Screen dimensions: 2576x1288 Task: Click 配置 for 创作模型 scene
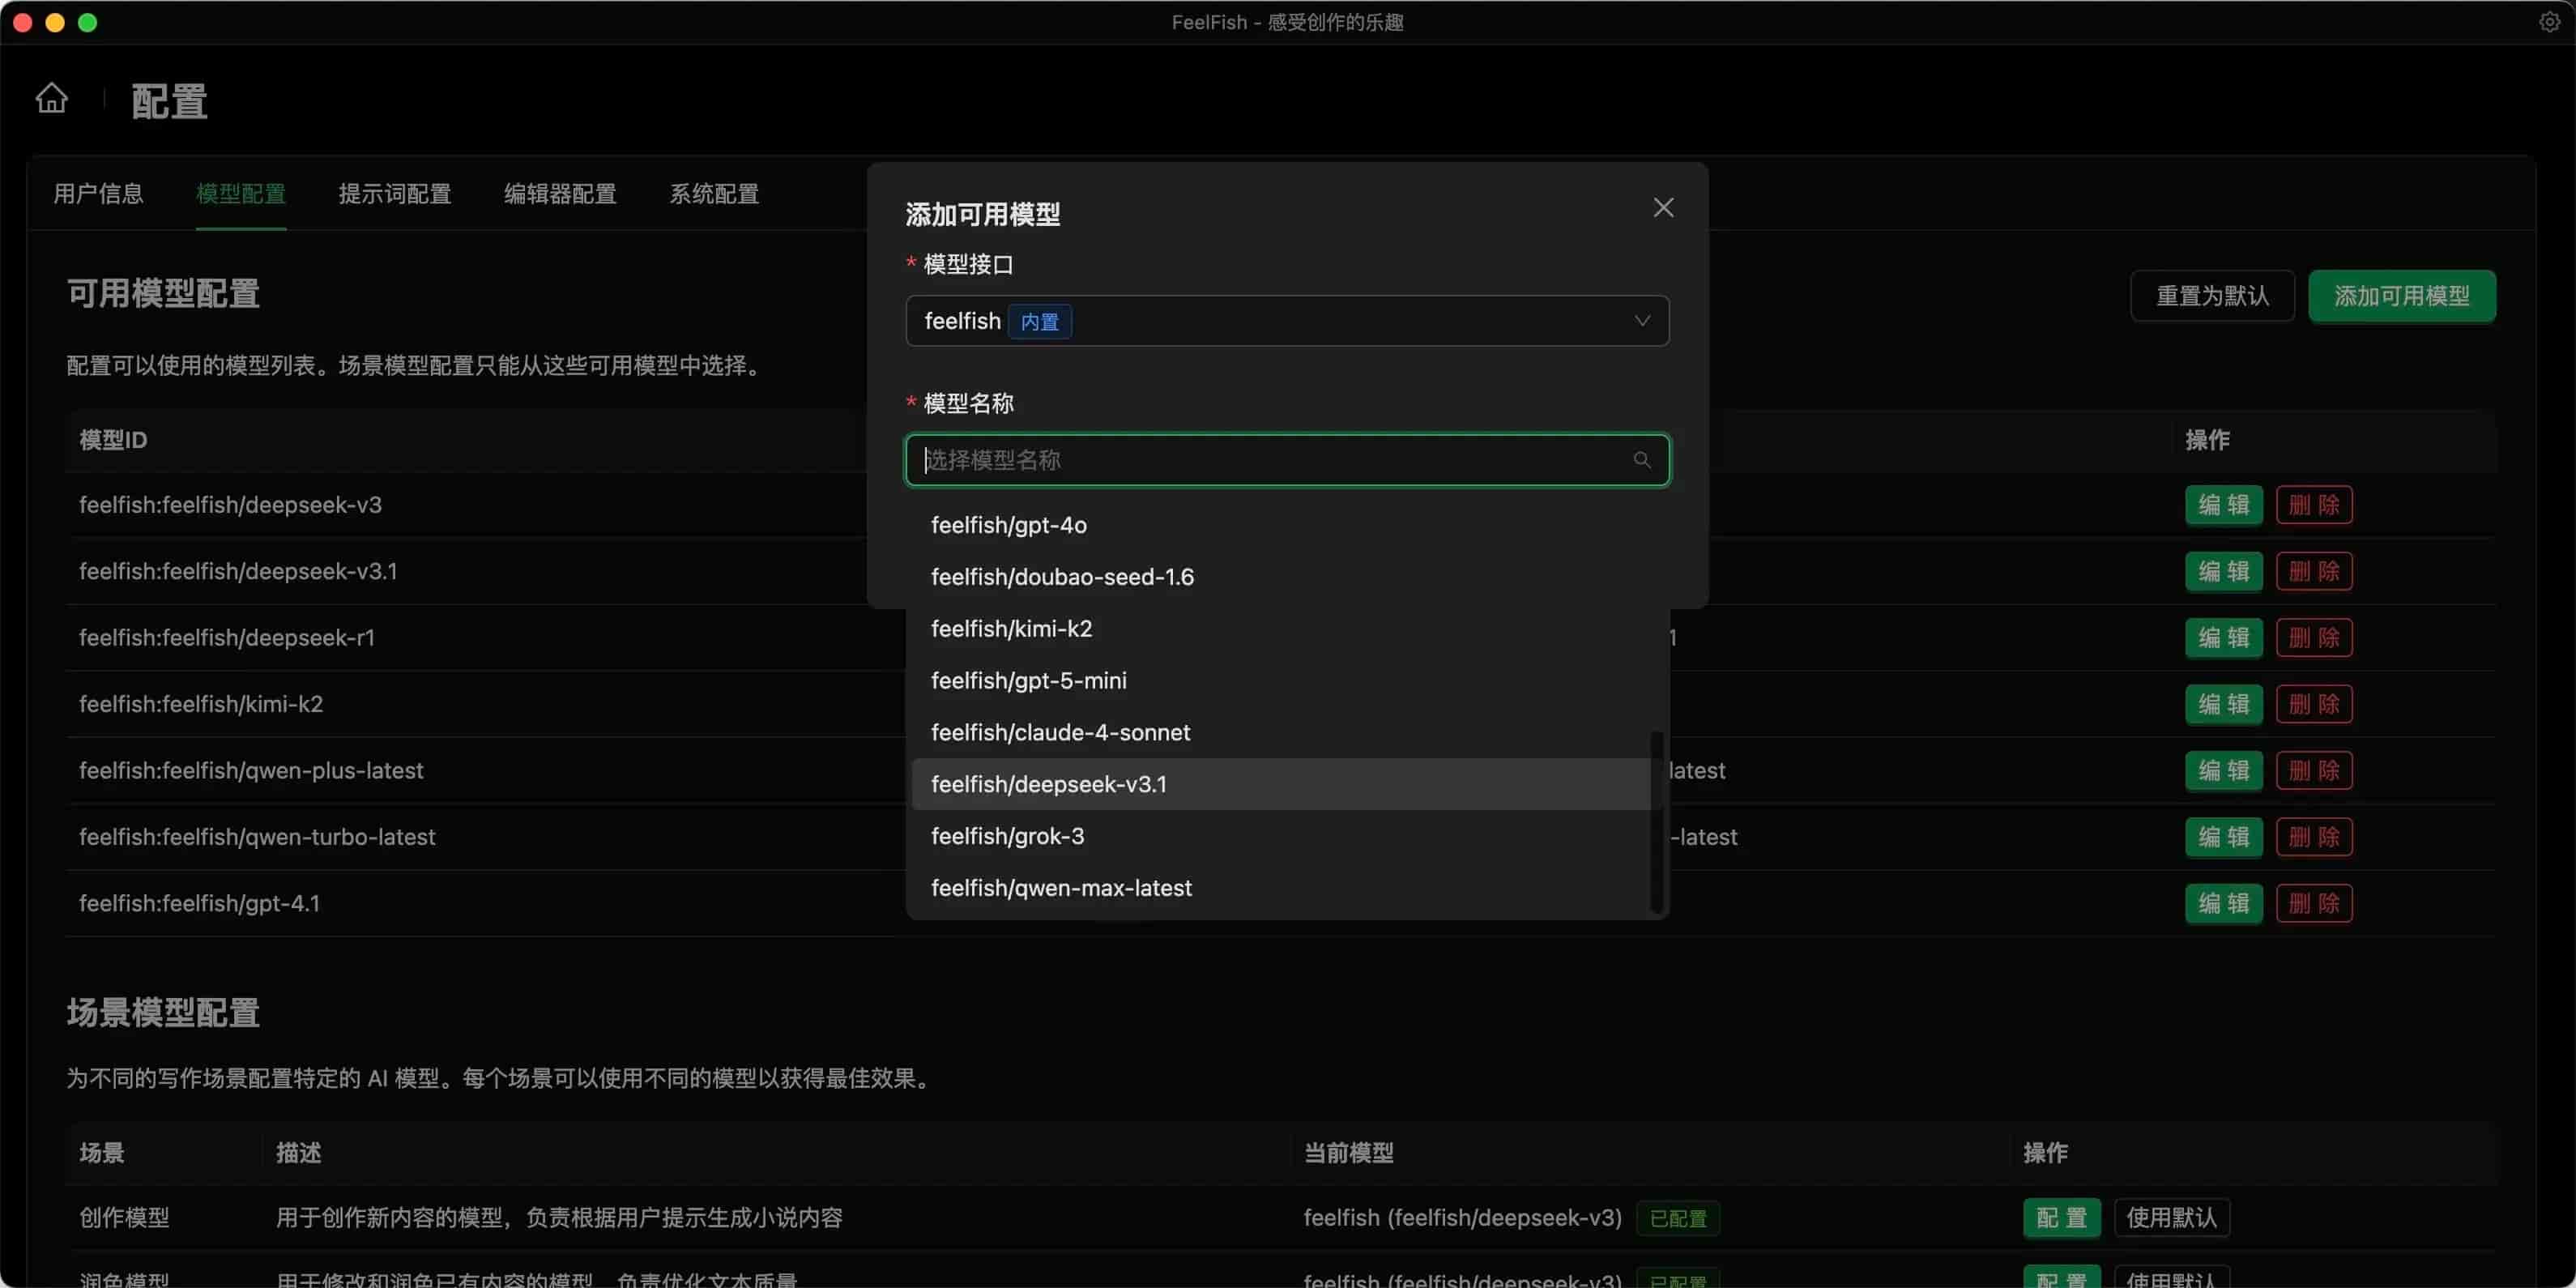click(2061, 1217)
